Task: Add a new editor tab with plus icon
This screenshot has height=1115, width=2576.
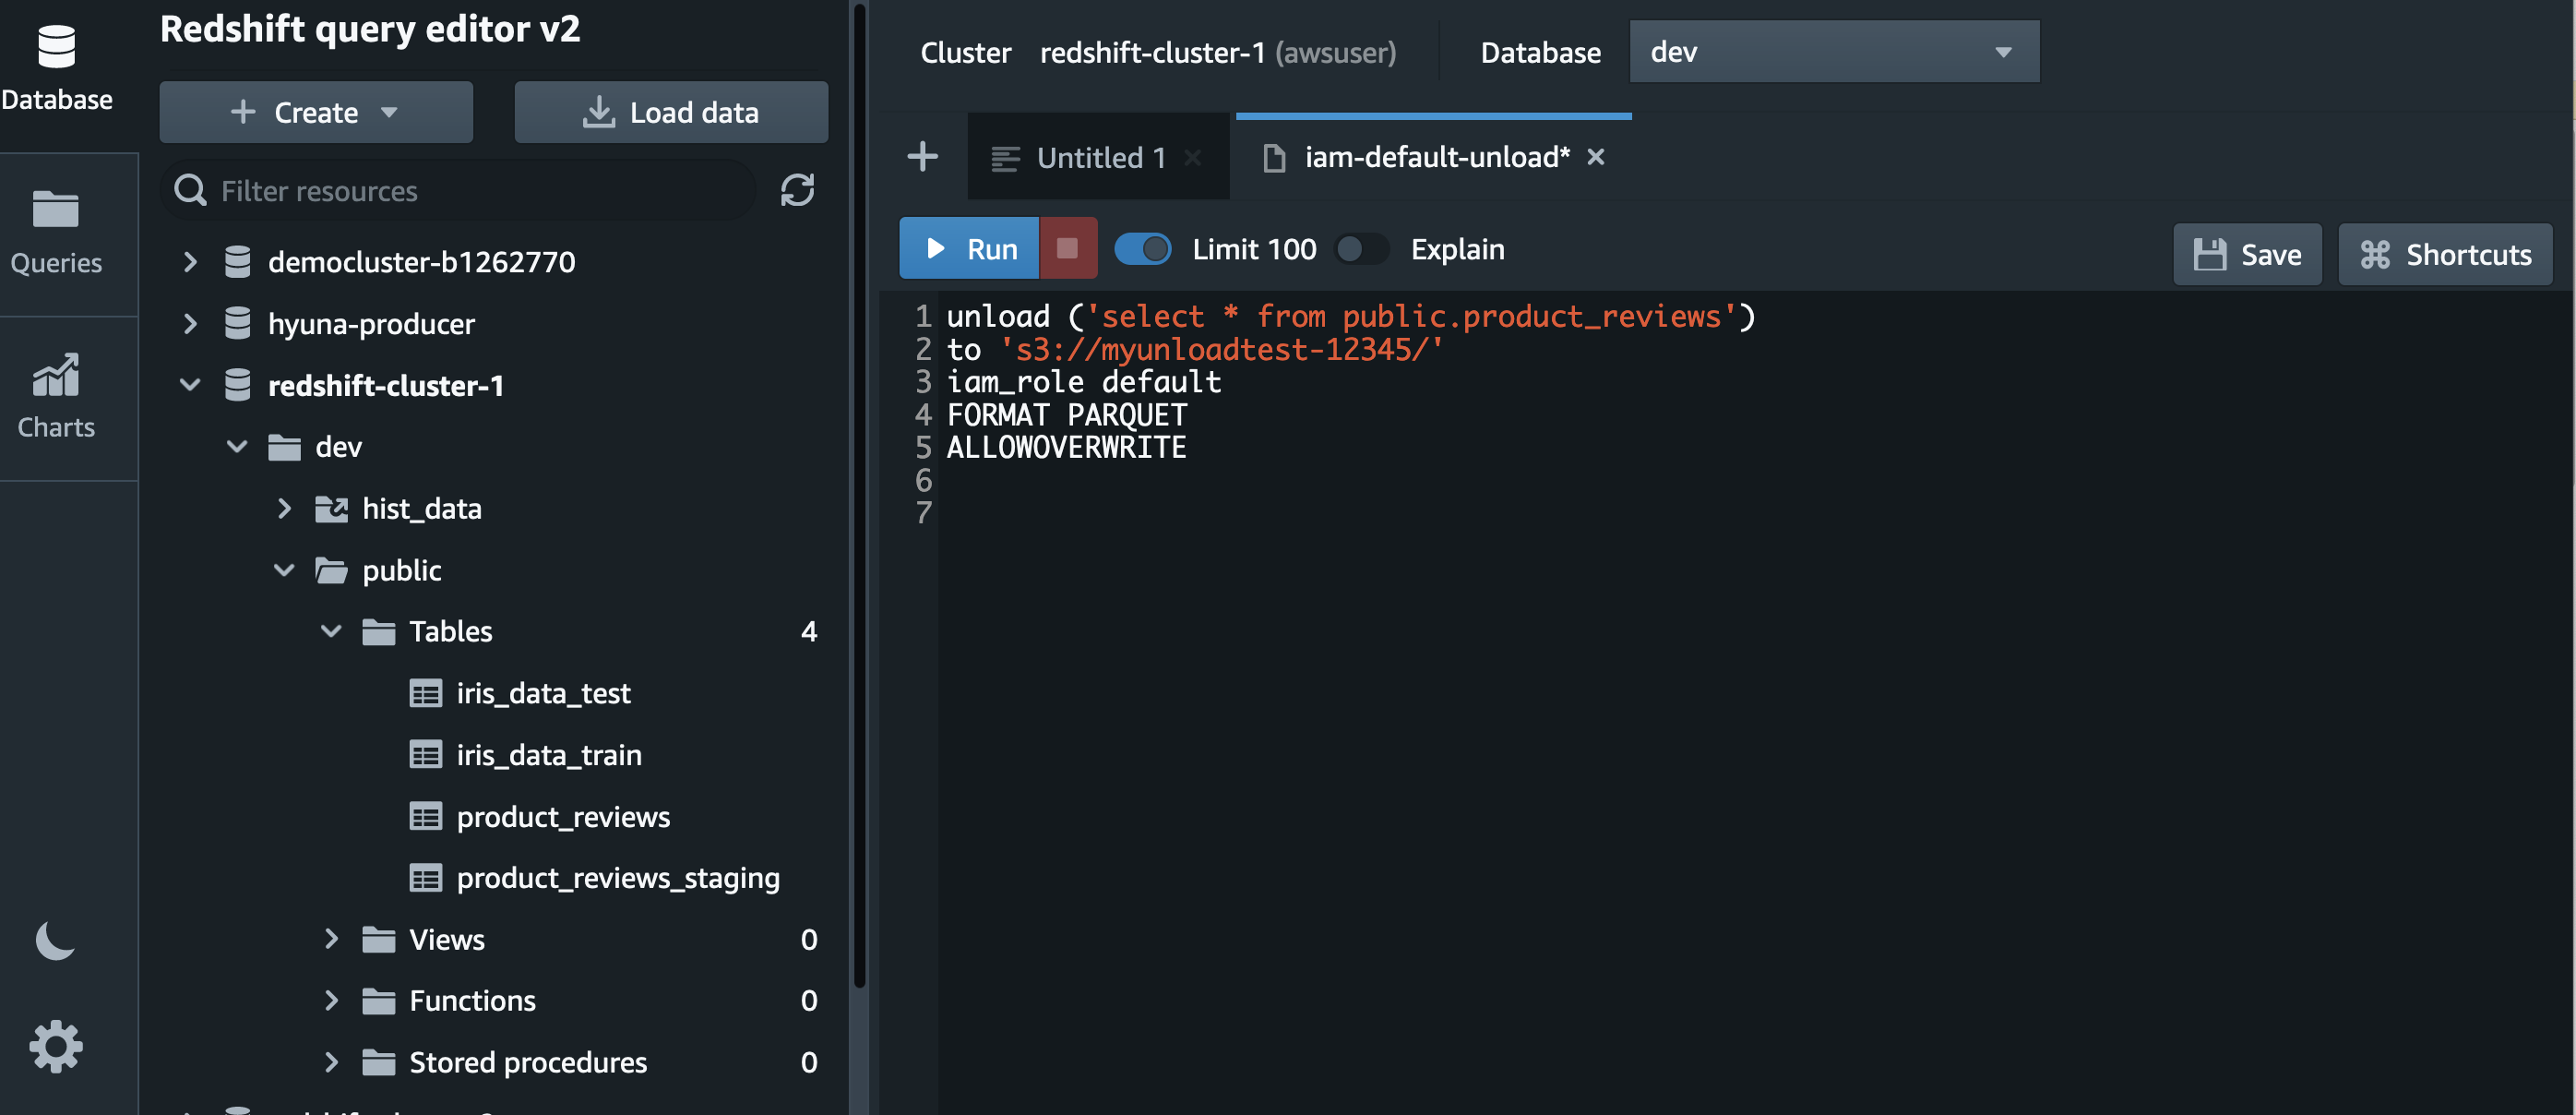Action: pyautogui.click(x=922, y=157)
